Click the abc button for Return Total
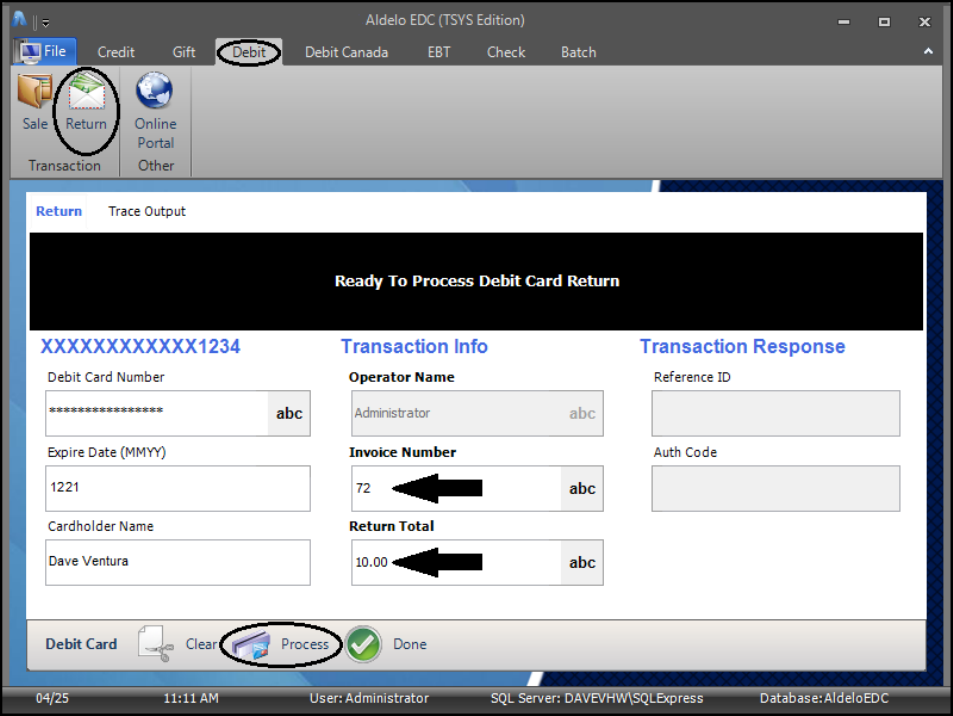 click(582, 562)
